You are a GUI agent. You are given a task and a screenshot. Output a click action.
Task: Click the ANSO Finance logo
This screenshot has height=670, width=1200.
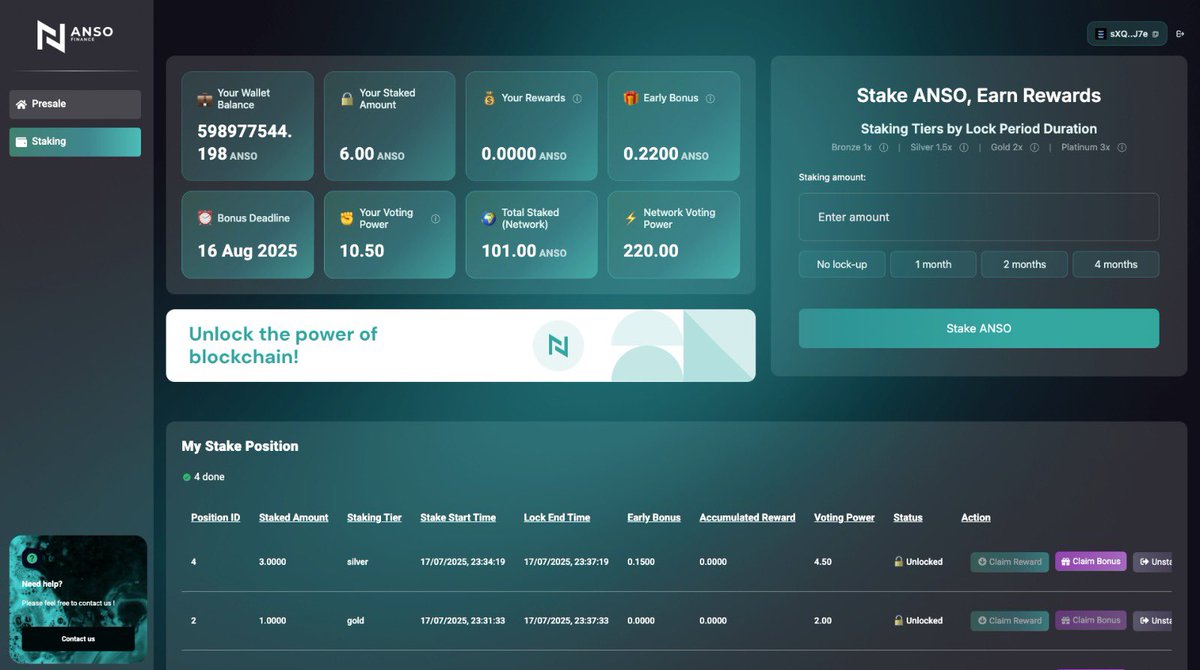[74, 35]
